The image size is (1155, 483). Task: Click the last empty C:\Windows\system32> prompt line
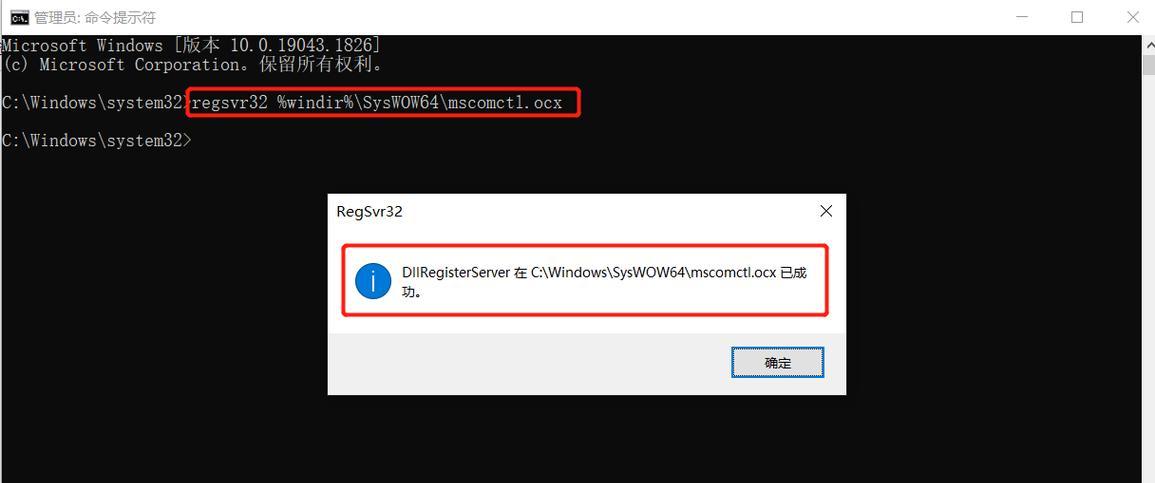96,141
